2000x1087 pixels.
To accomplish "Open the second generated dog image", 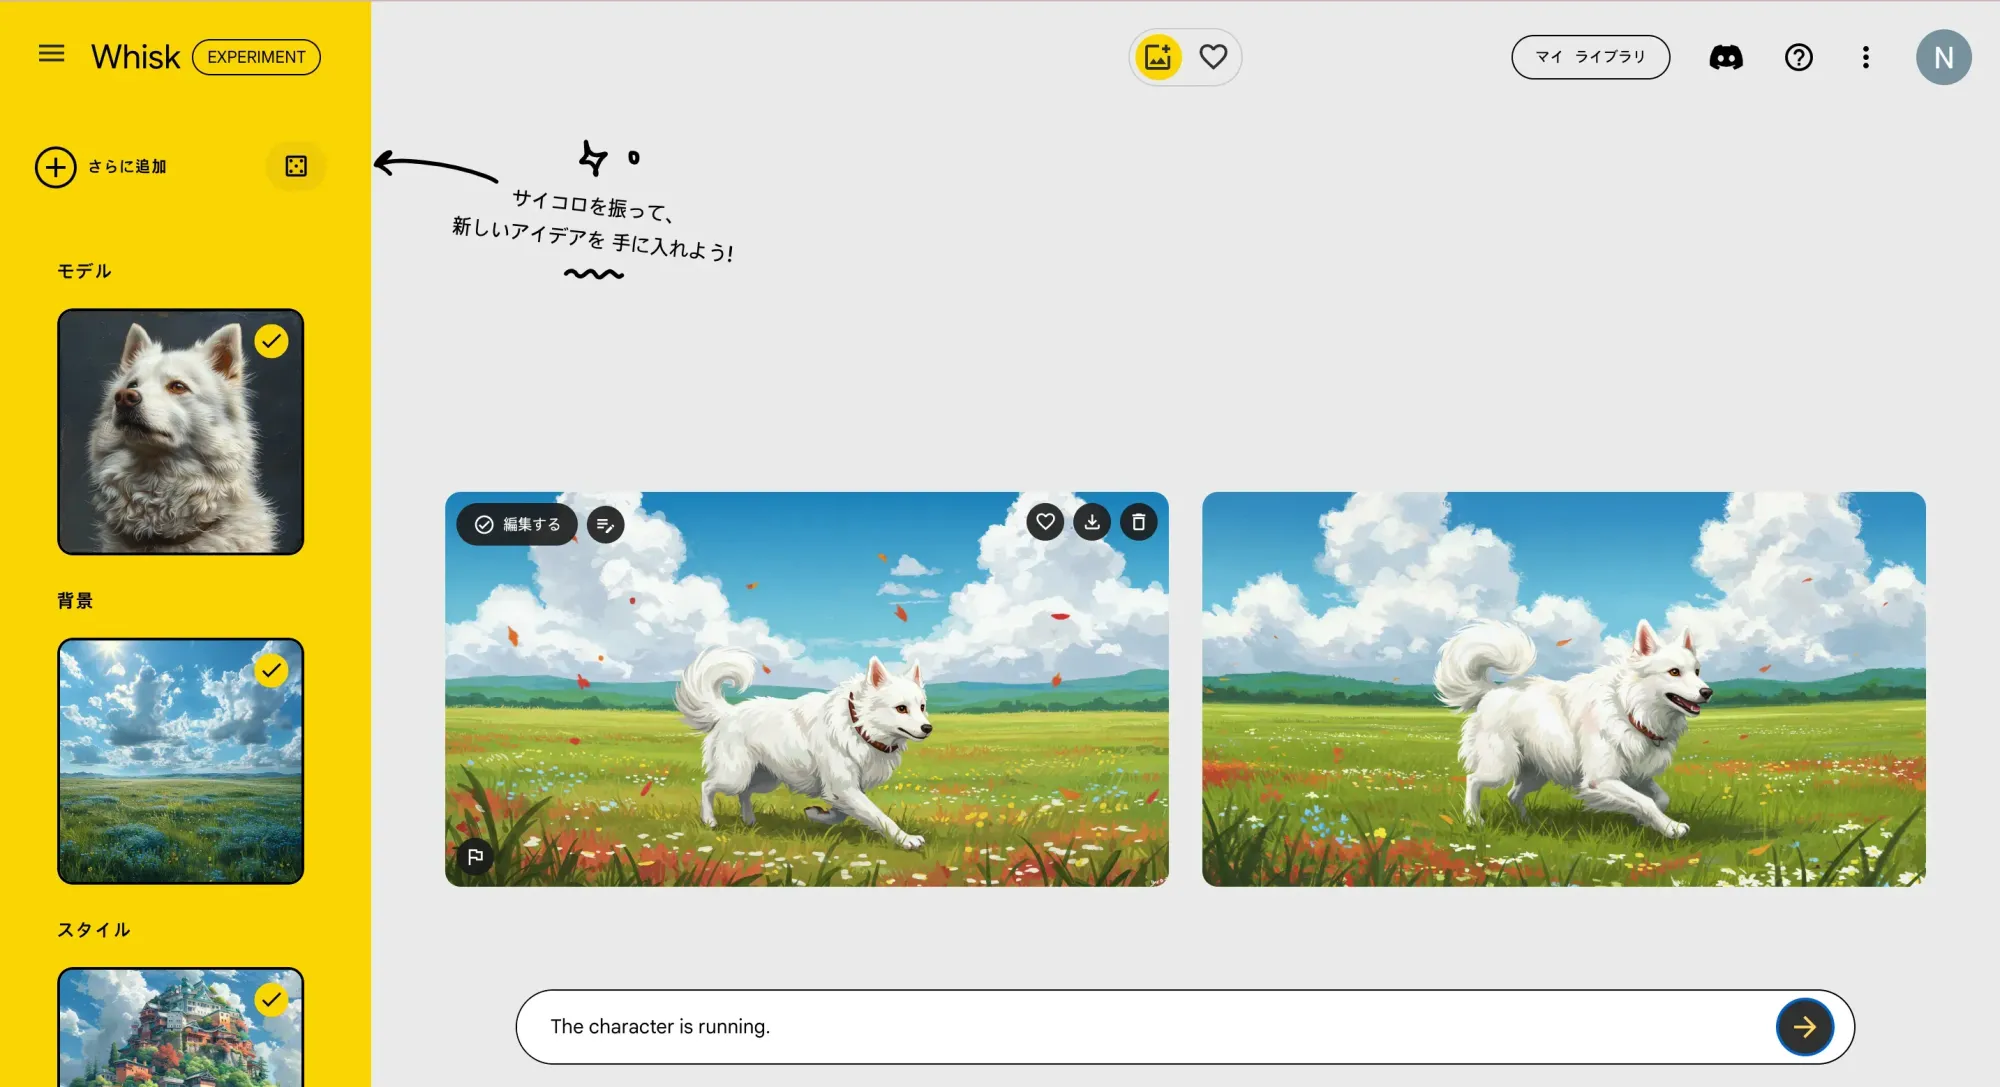I will coord(1563,689).
